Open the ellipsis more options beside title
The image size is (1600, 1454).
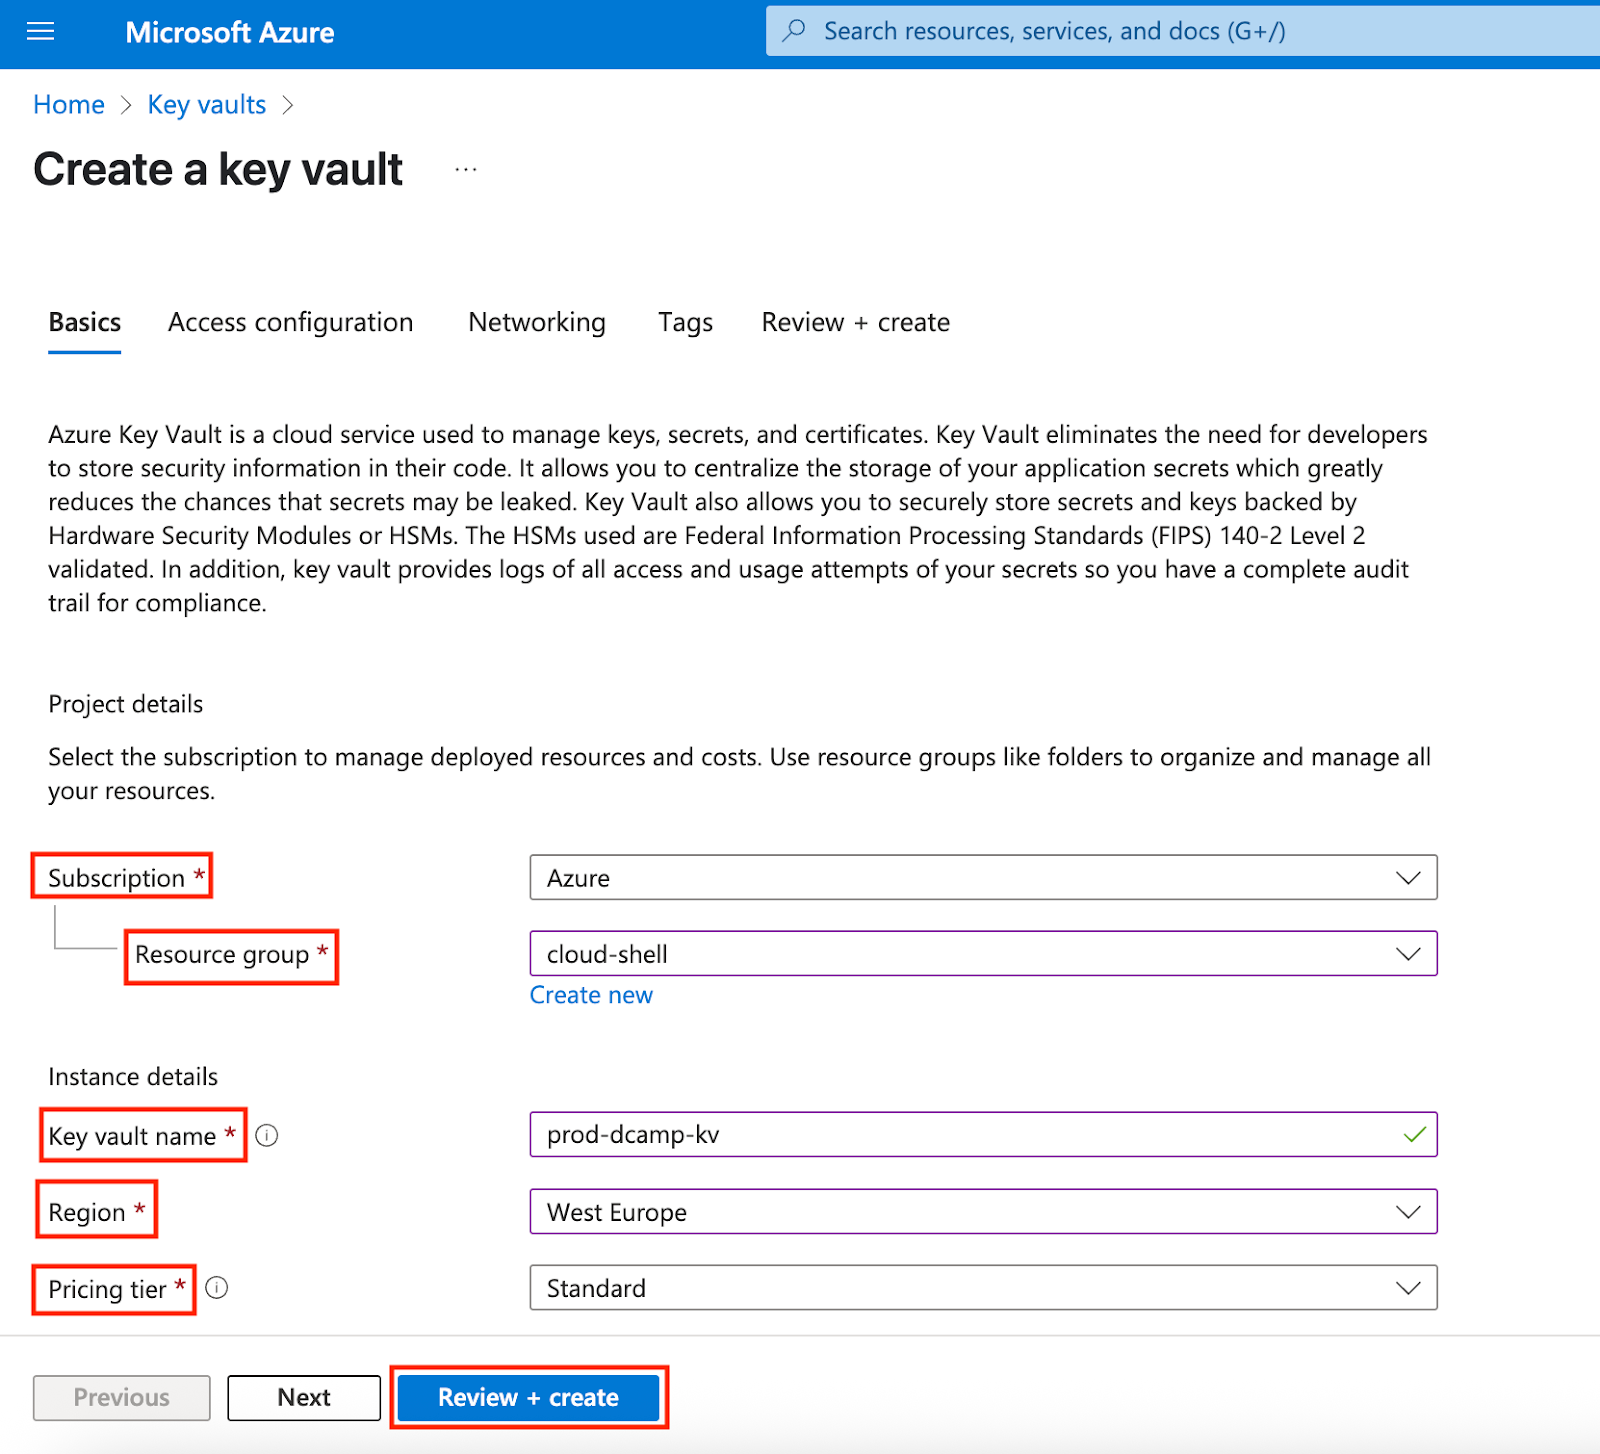tap(466, 170)
